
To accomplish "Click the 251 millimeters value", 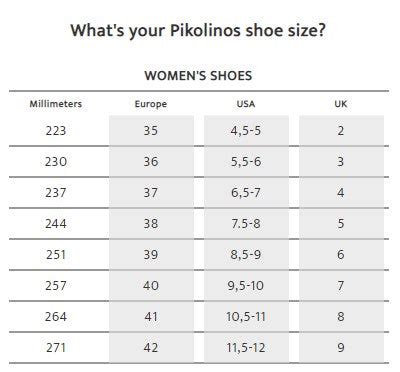I will [56, 255].
